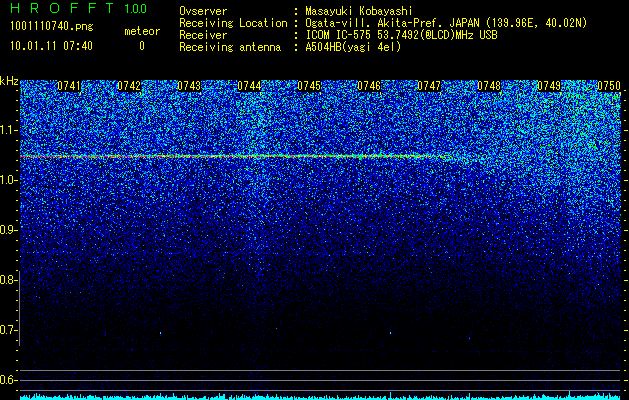Click the observer name Masayuki Kobayashi
629x400 pixels.
(x=359, y=11)
